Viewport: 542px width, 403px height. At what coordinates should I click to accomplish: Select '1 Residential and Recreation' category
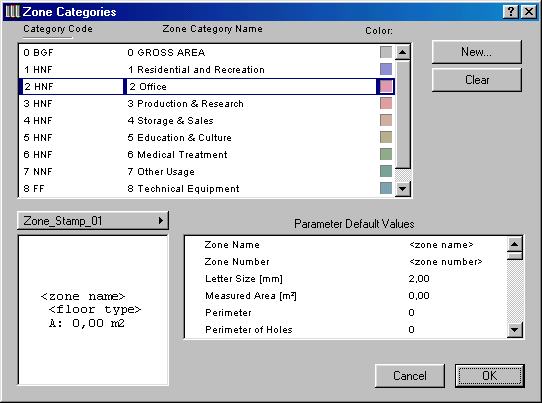click(x=206, y=69)
